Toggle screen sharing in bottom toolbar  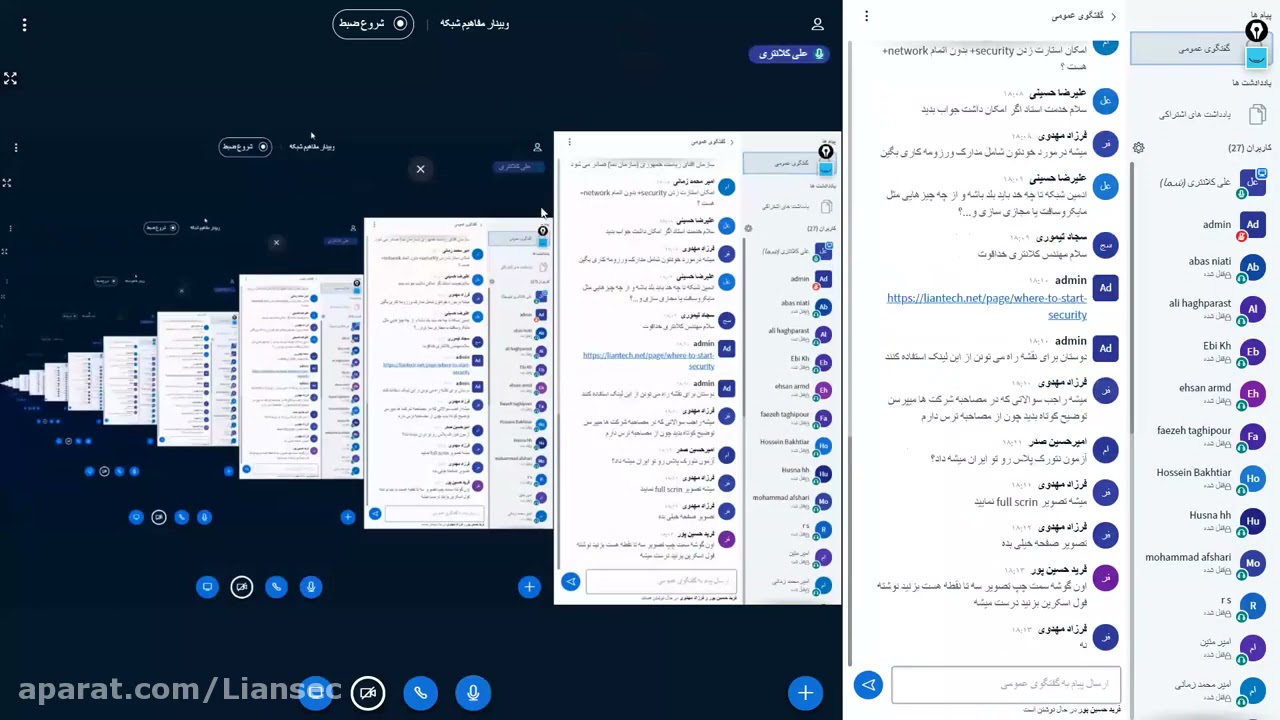click(x=315, y=692)
